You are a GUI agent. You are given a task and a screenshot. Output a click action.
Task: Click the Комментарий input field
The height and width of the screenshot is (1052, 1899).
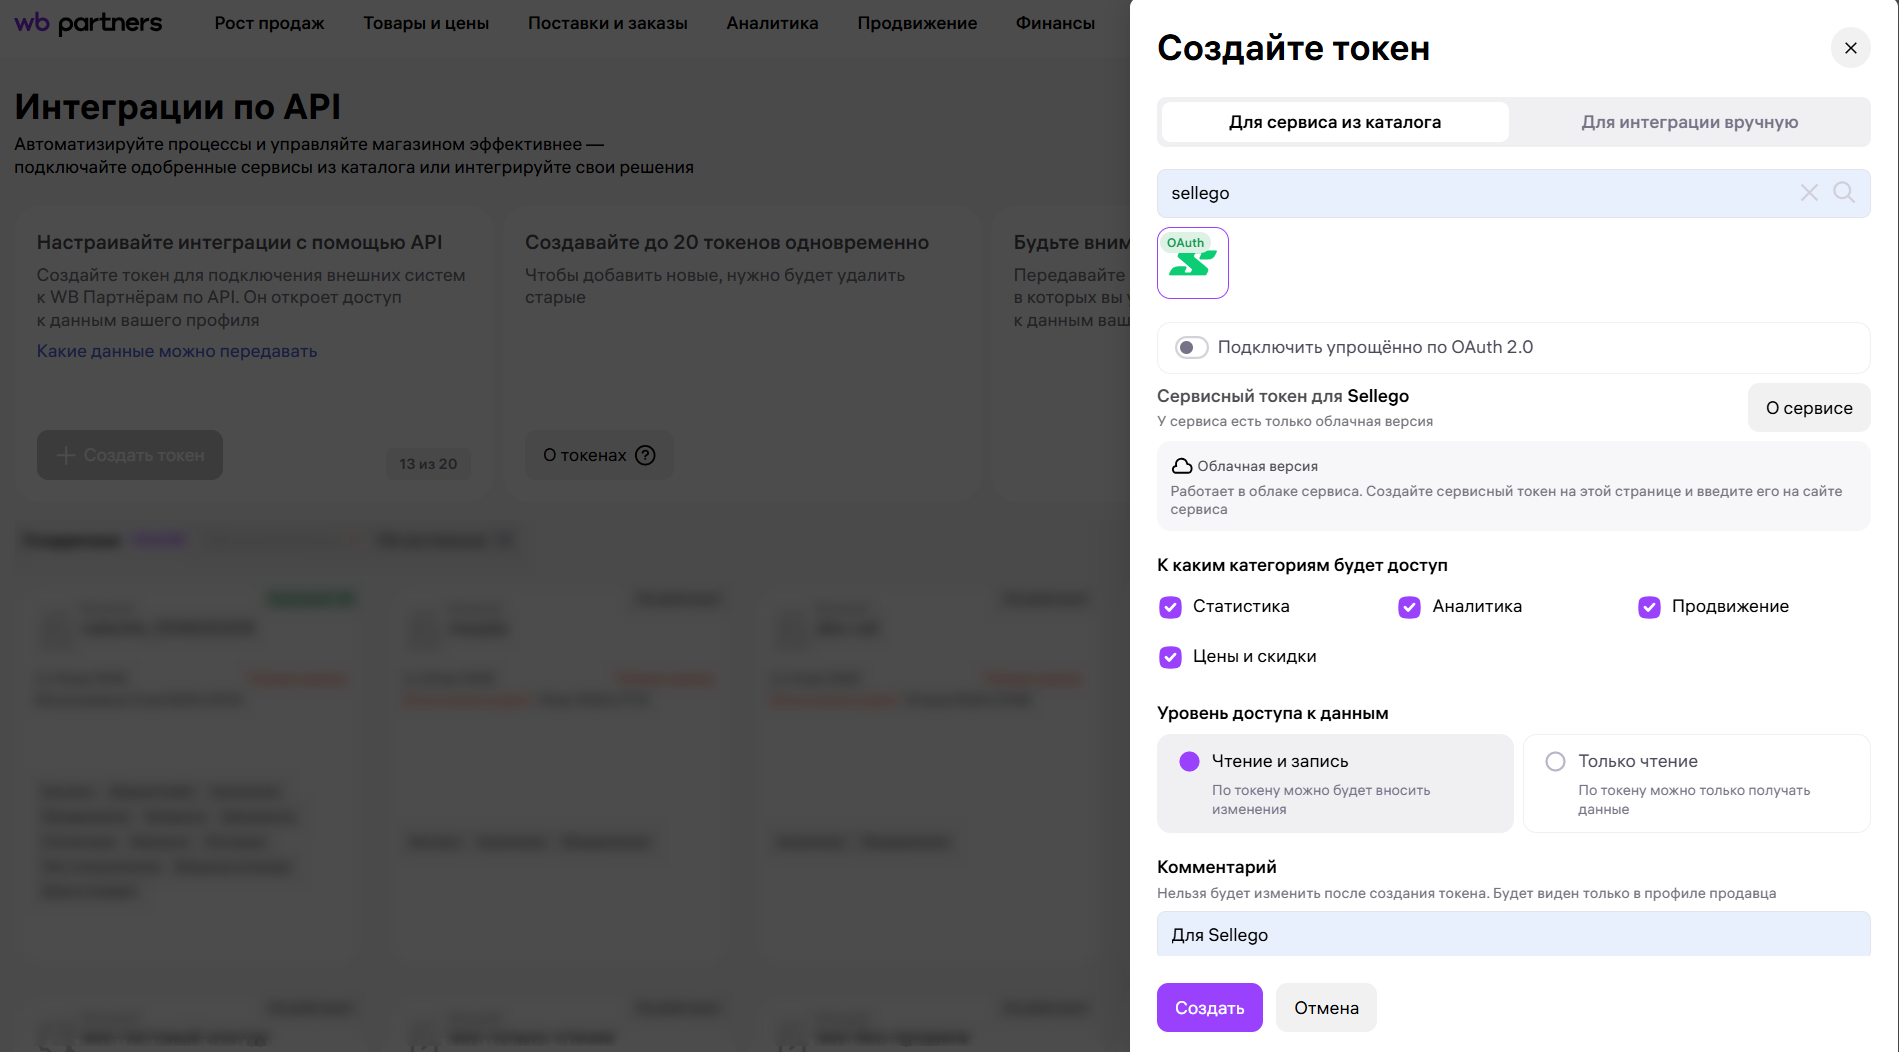tap(1513, 934)
